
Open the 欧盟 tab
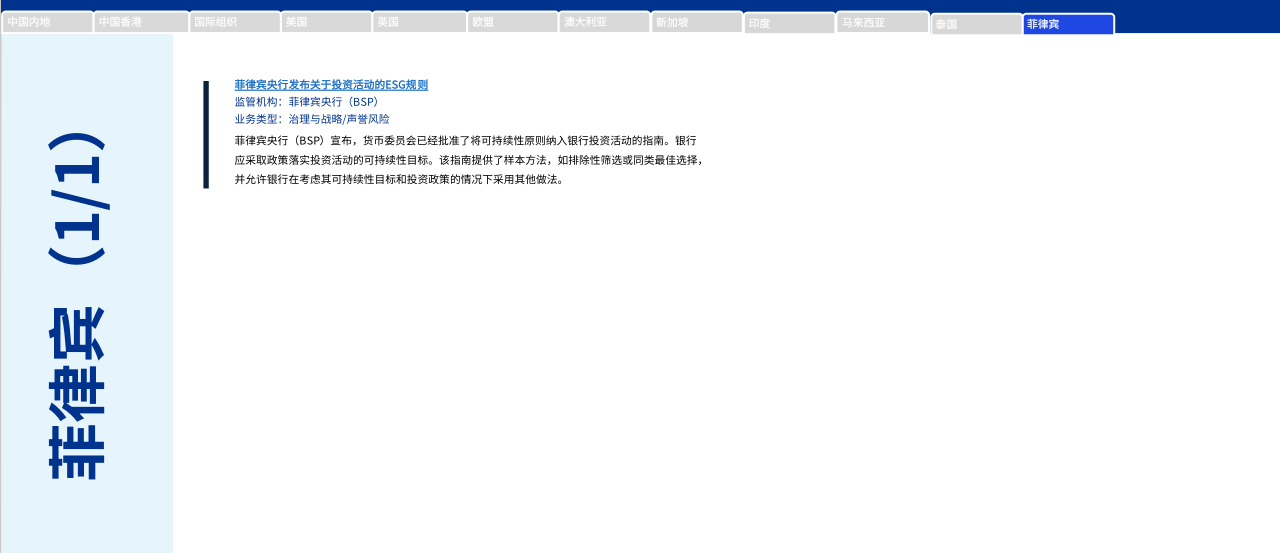click(512, 22)
